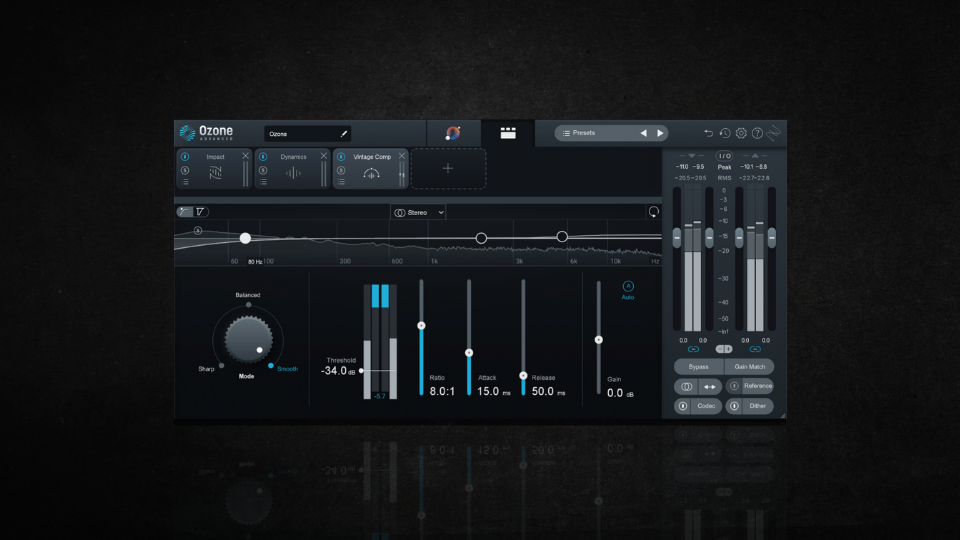960x540 pixels.
Task: Open the Impact module preset list icon
Action: coord(185,182)
